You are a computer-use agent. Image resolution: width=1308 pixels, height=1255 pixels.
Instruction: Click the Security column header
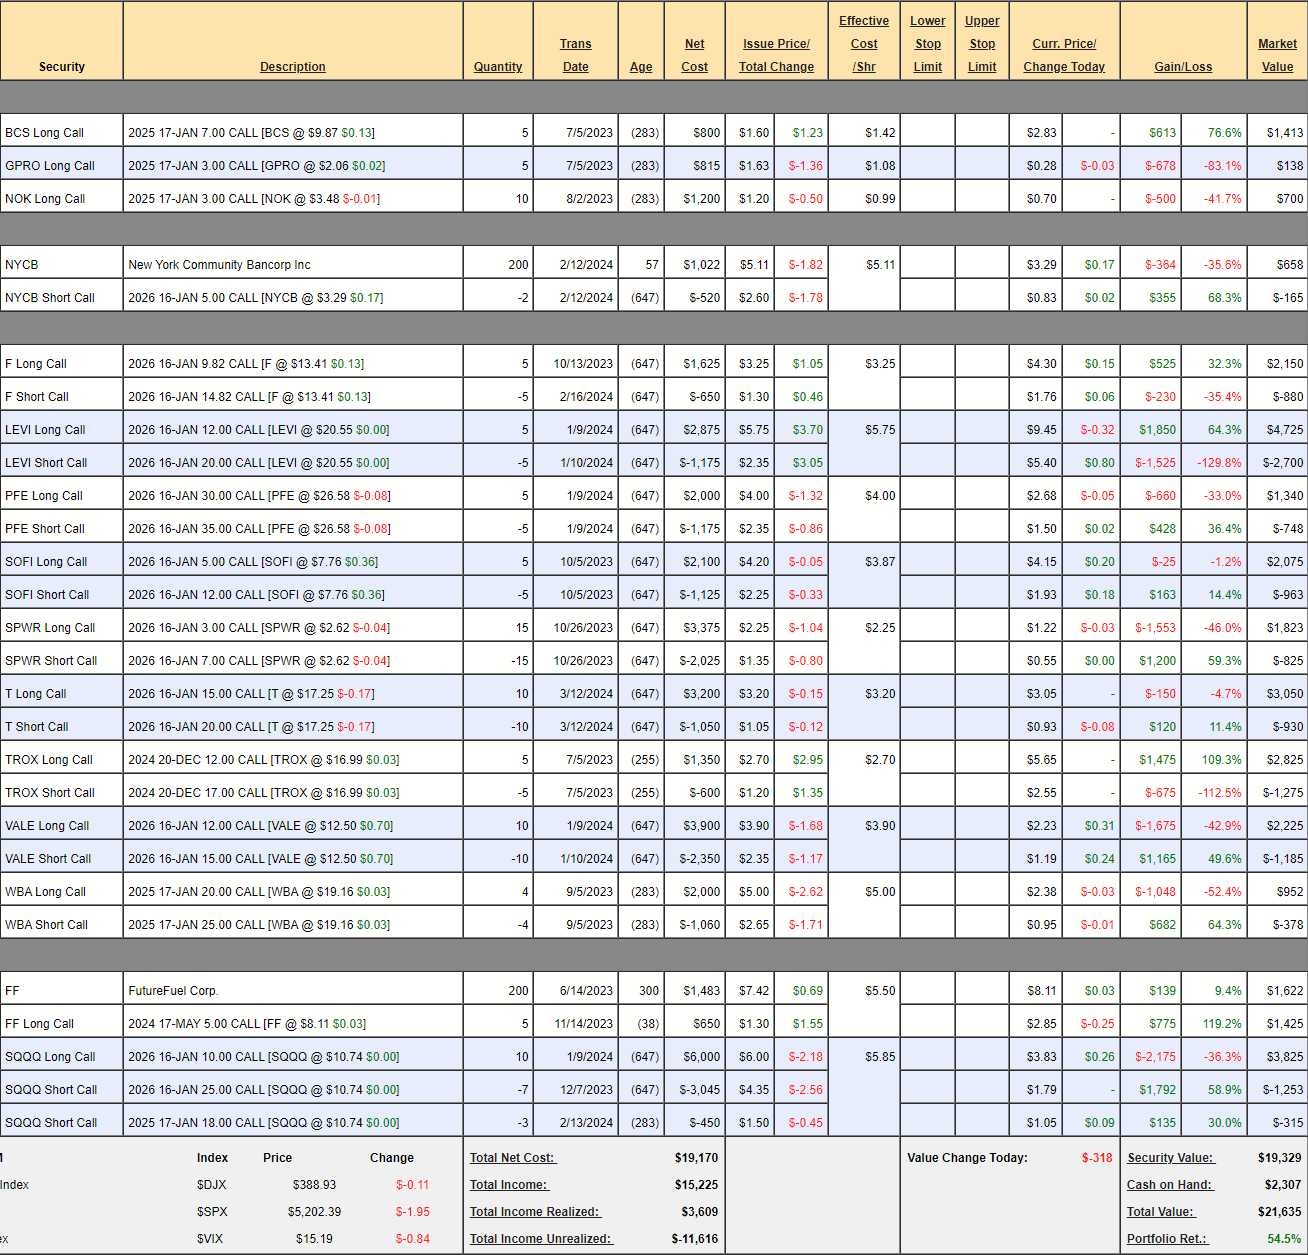[61, 67]
